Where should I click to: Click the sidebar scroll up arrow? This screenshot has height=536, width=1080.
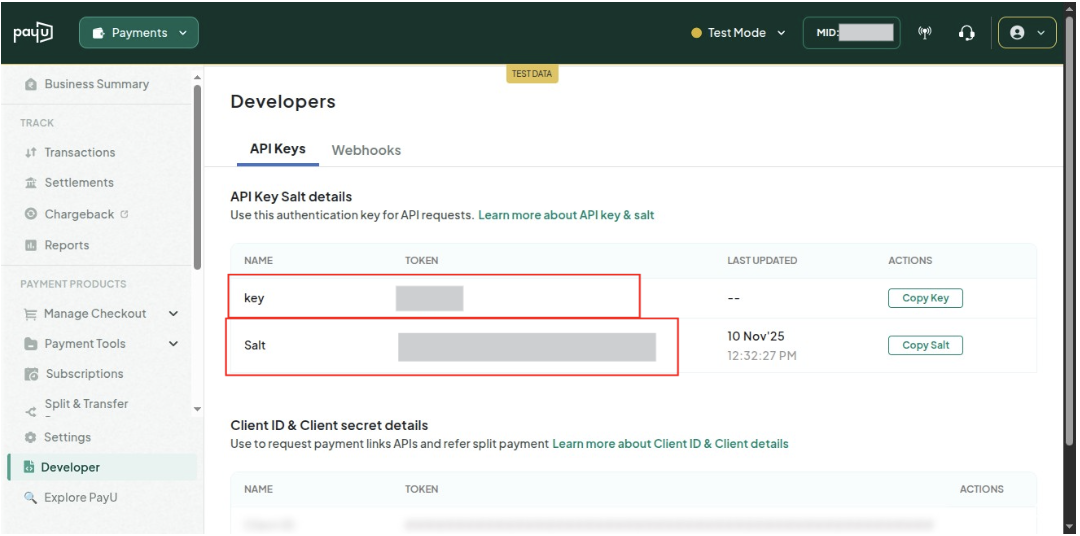tap(198, 76)
